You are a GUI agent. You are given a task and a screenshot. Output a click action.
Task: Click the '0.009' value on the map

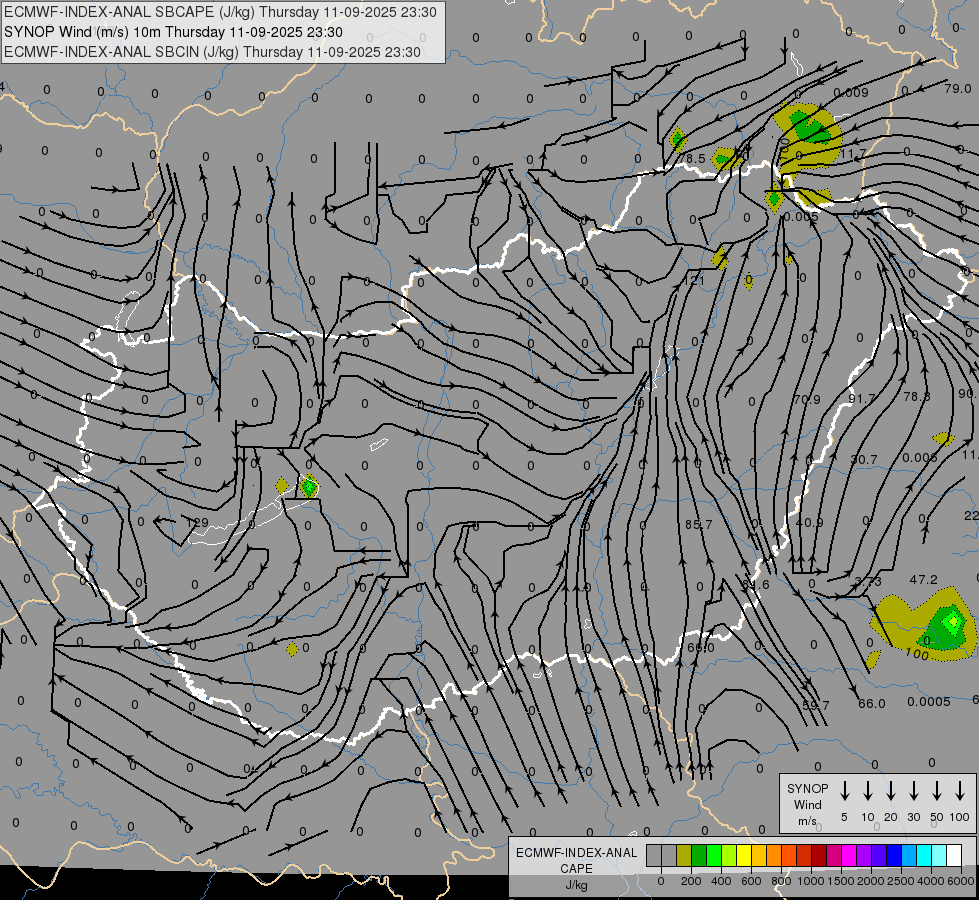coord(851,93)
